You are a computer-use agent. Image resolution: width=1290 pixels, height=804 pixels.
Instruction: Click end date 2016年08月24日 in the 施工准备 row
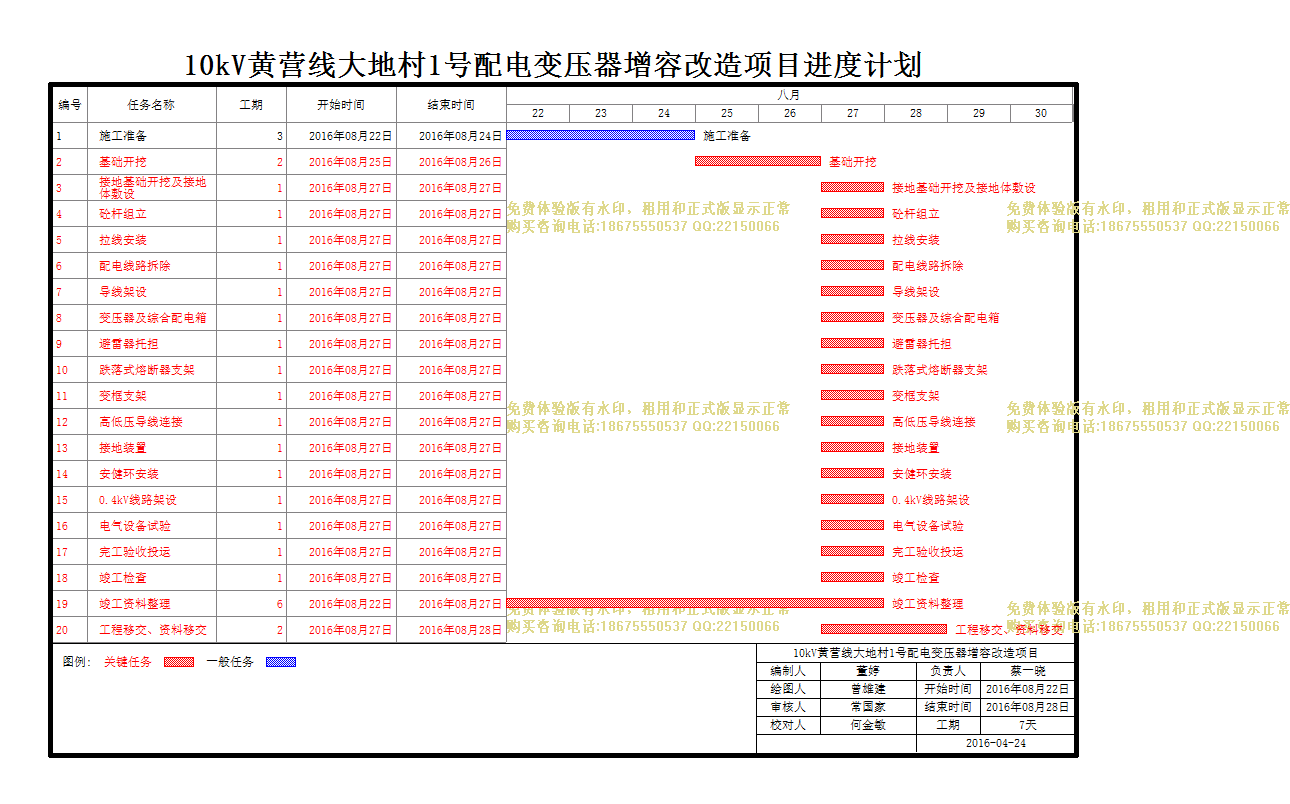click(x=460, y=136)
